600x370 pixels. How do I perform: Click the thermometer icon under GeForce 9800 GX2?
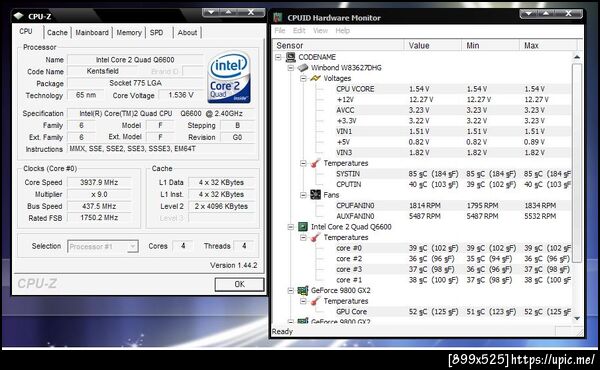(315, 301)
